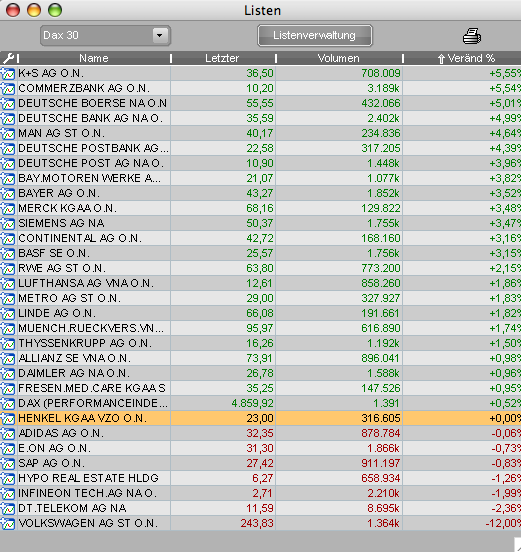Screen dimensions: 521x552
Task: Open chart icon for HYPO REAL ESTATE HLDG
Action: click(x=8, y=478)
